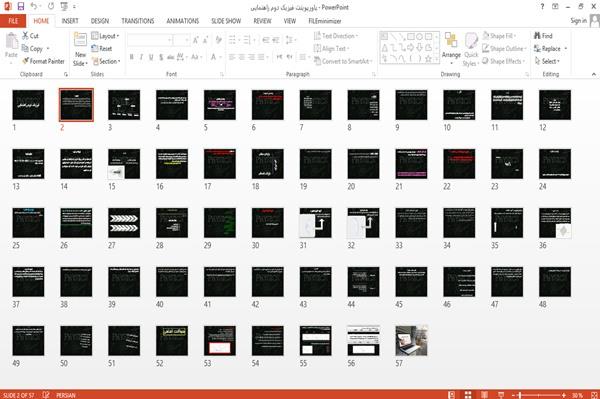
Task: Click the Zoom Out minus button
Action: [x=514, y=395]
